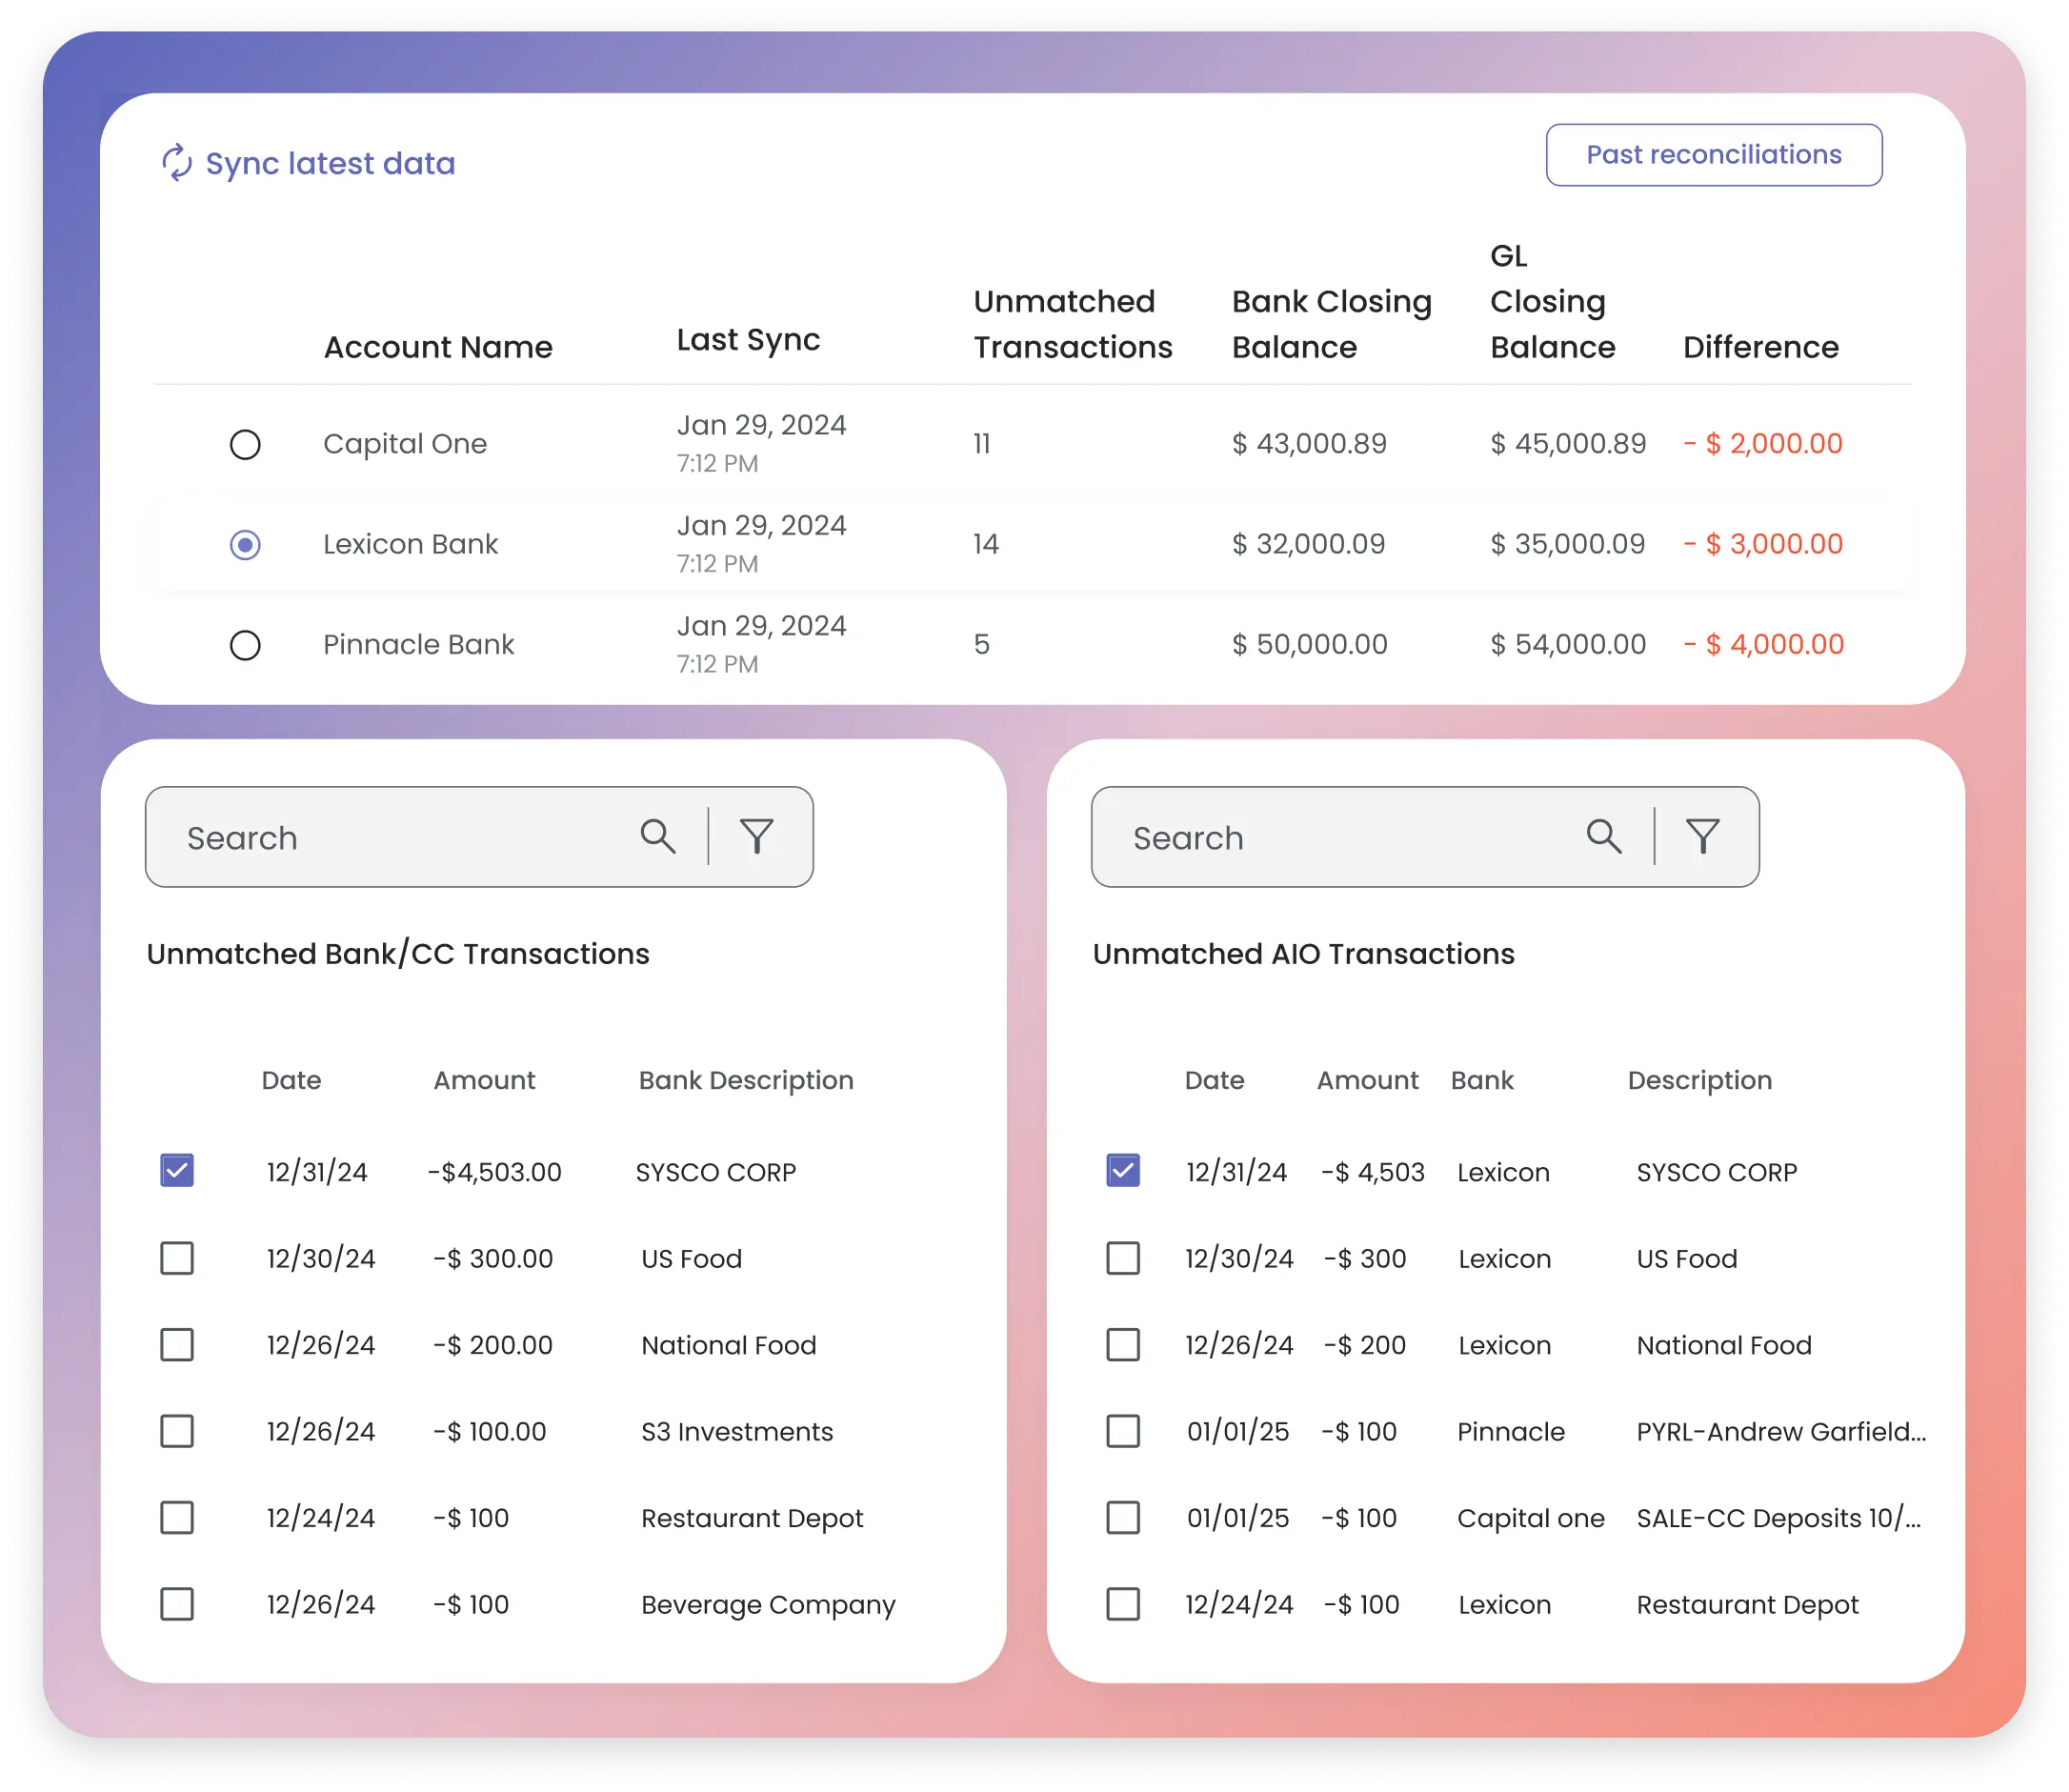Screen dimensions: 2069x1792
Task: Open the filter funnel in Bank/CC search
Action: tap(757, 836)
